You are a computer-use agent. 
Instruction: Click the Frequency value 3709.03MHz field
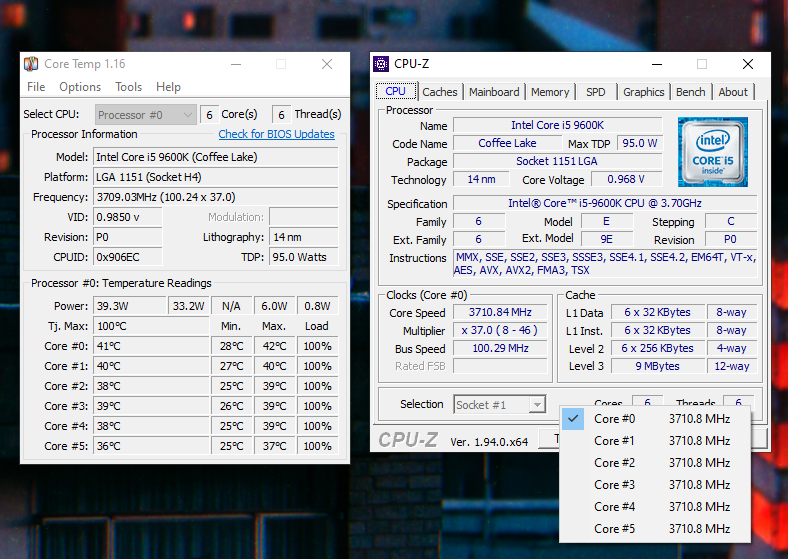pyautogui.click(x=216, y=197)
